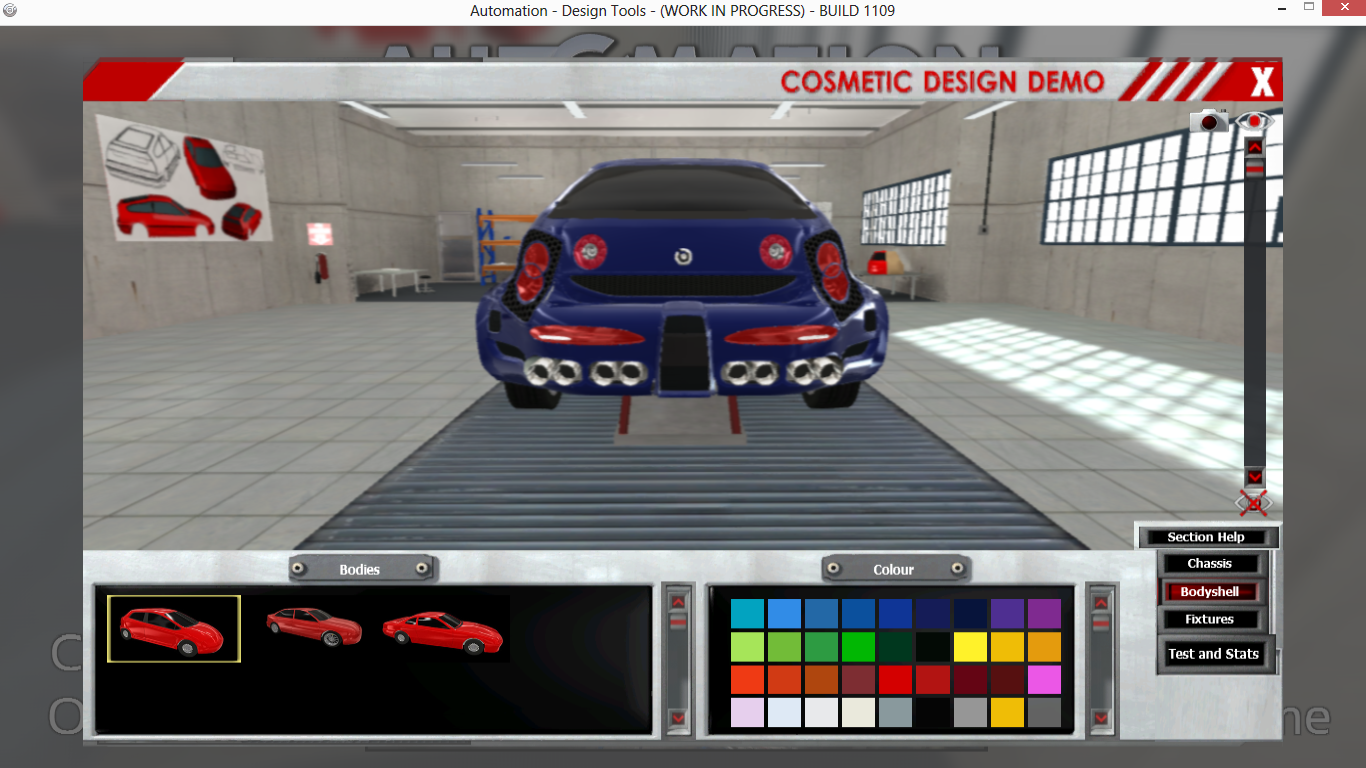Choose the light sky blue swatch
Screen dimensions: 1366x768
[x=784, y=614]
